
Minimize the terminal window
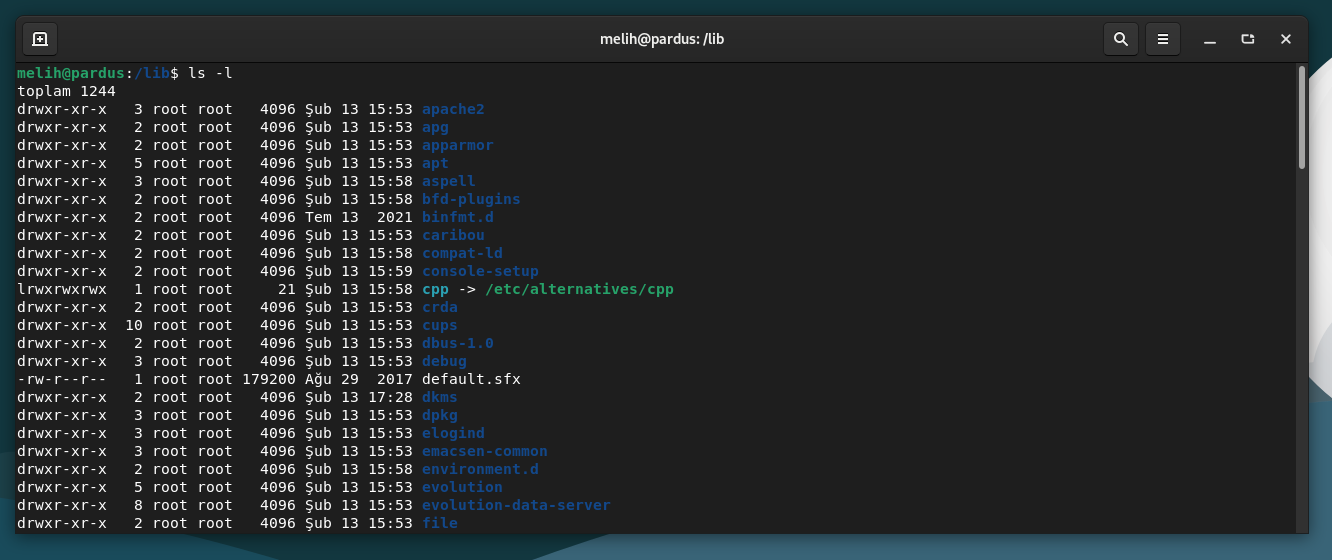1210,39
